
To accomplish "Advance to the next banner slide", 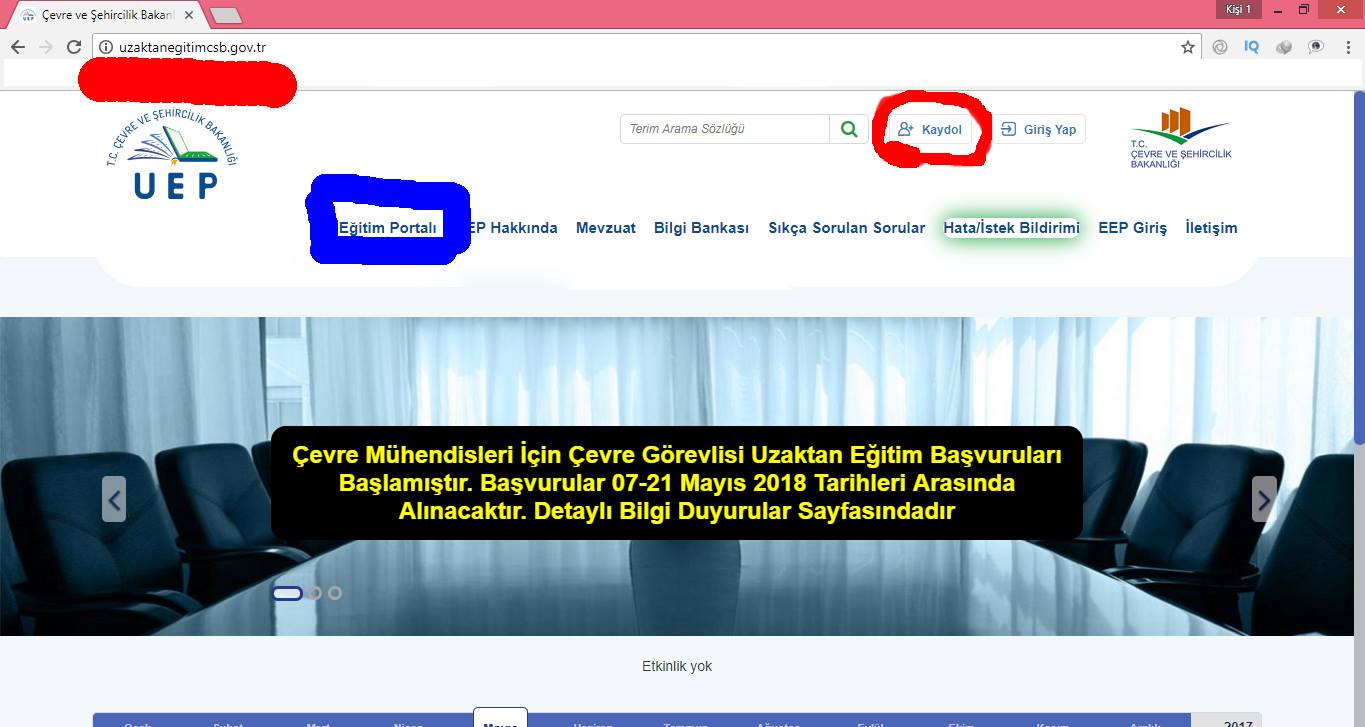I will click(x=1264, y=499).
